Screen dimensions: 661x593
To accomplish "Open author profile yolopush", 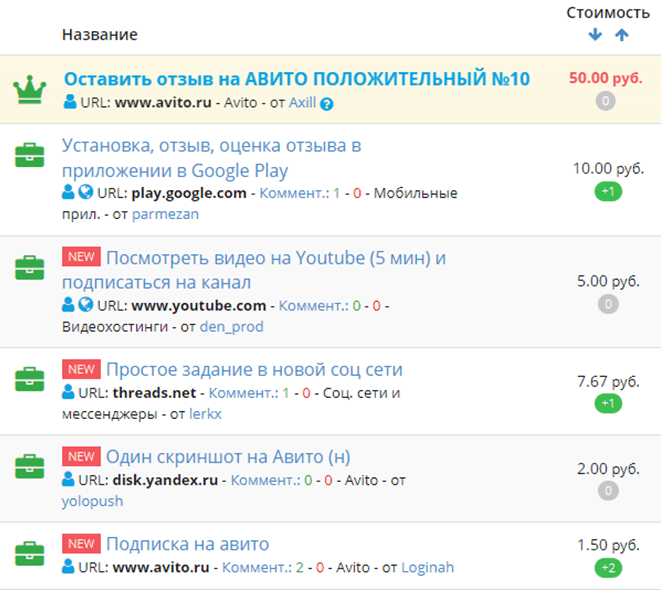I will click(x=92, y=502).
